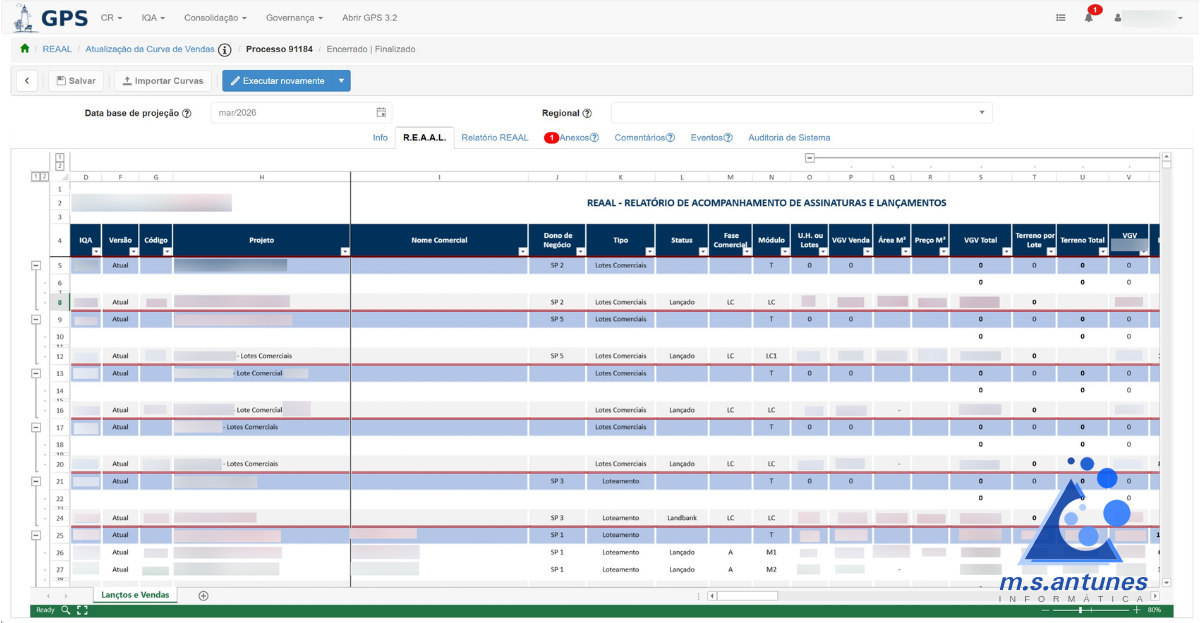
Task: Click the magnifier icon in the status bar
Action: 64,610
